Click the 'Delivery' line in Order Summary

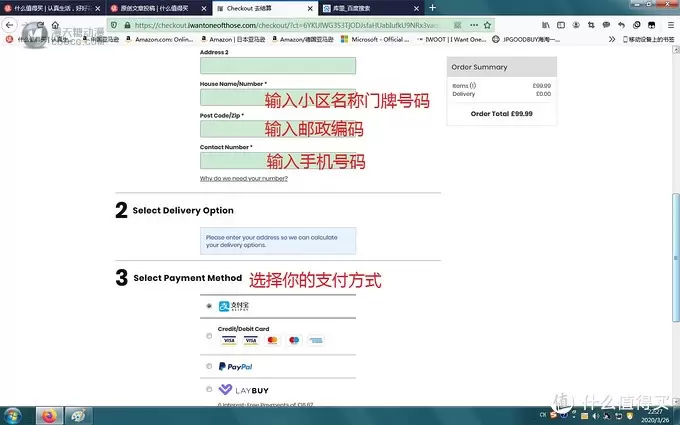point(502,94)
